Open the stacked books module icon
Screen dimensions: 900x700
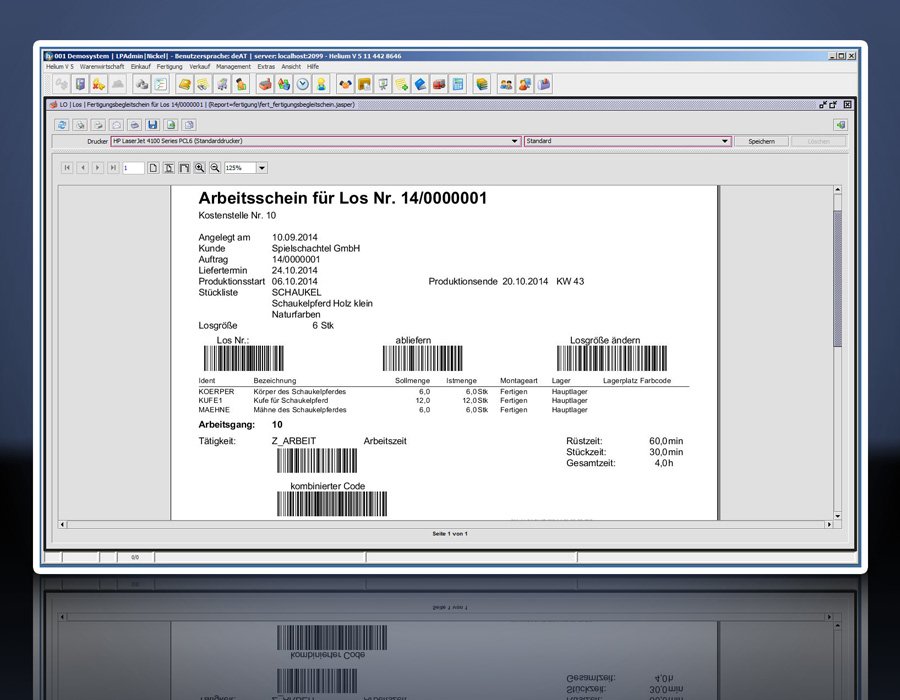coord(482,84)
